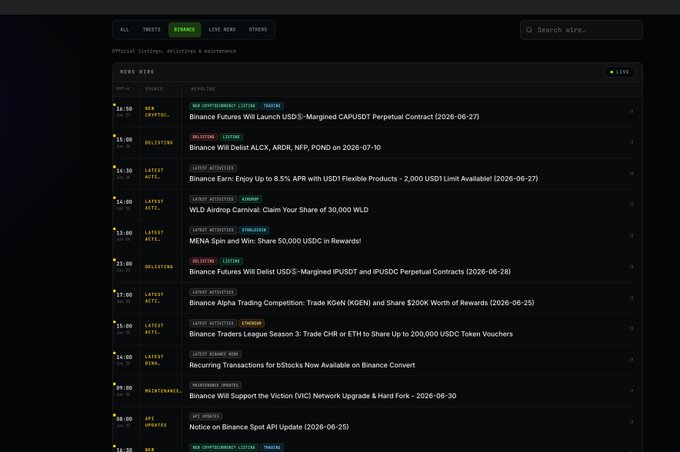Image resolution: width=680 pixels, height=452 pixels.
Task: Click 09:00 timestamp on Viction row
Action: (124, 388)
